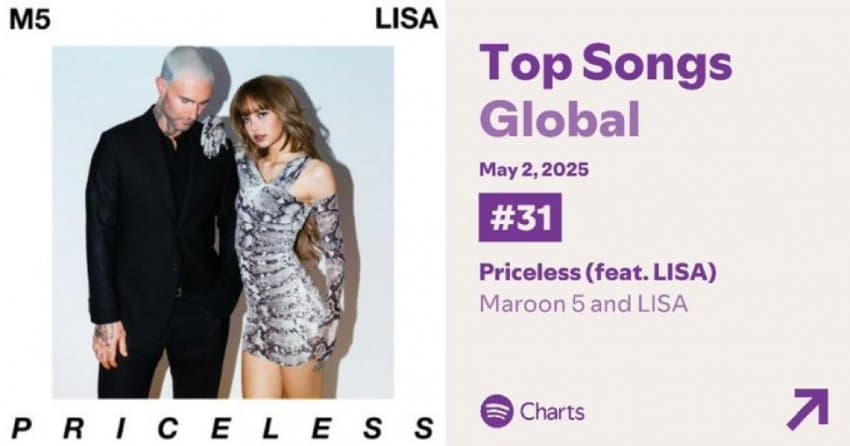850x446 pixels.
Task: Click the artist line Maroon 5 and LISA
Action: (584, 303)
